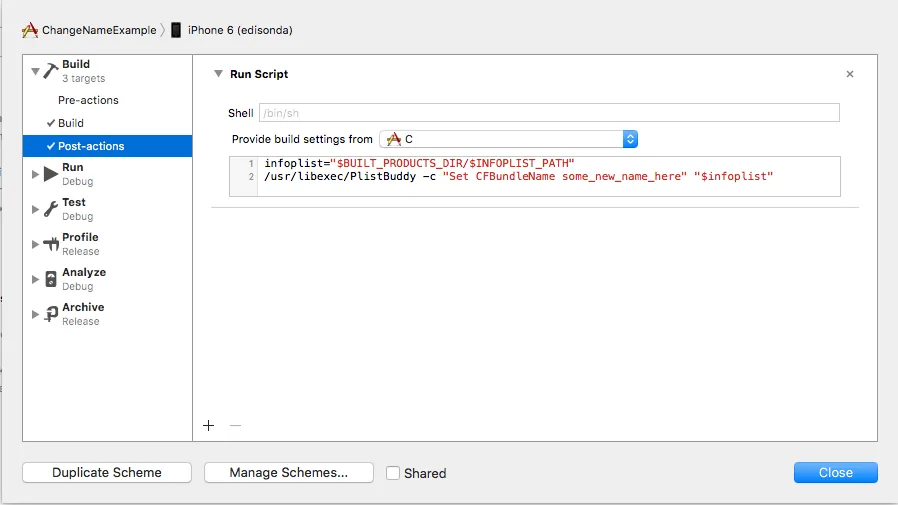Click the Test wrench icon
The width and height of the screenshot is (898, 505).
point(51,209)
